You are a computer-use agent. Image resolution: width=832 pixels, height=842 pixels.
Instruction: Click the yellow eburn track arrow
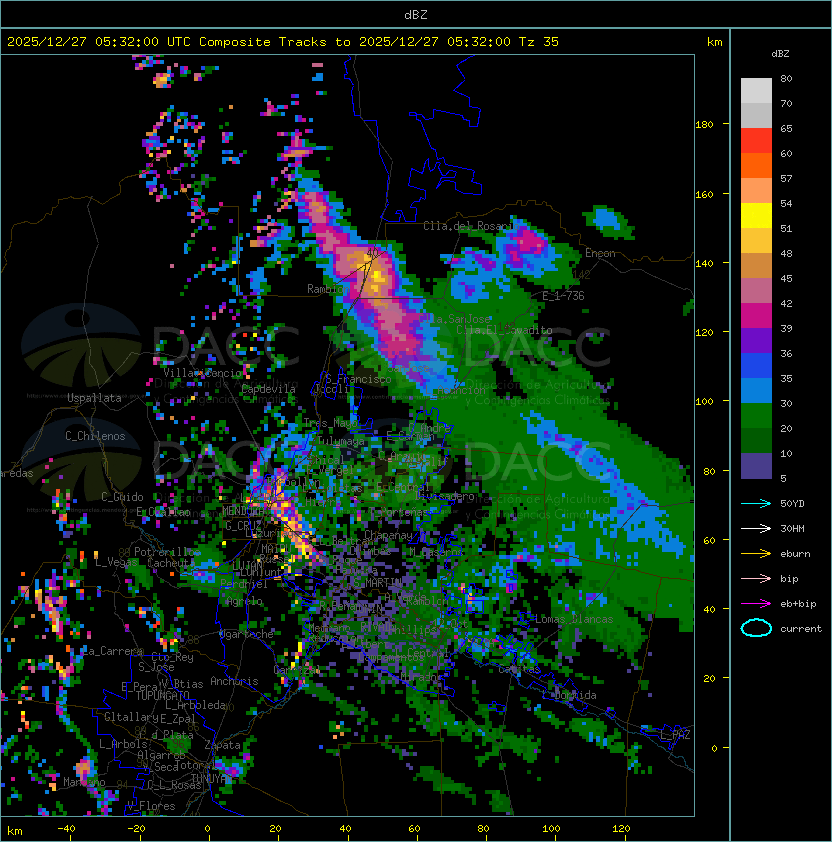coord(756,554)
